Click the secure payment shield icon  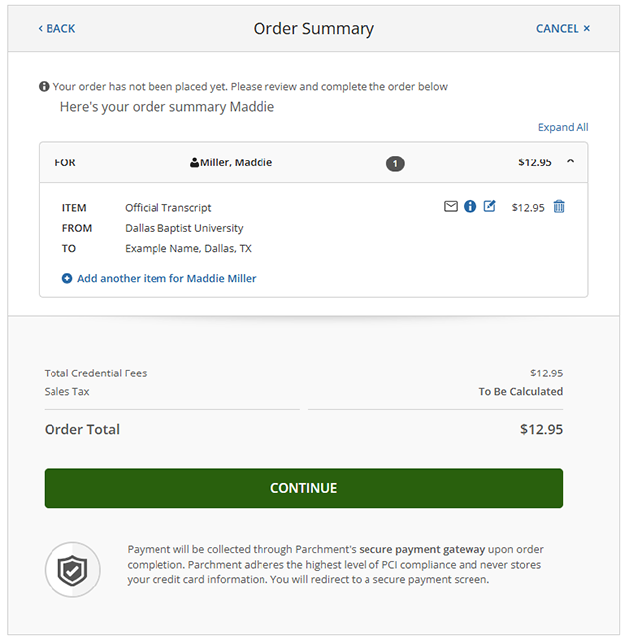[x=72, y=570]
